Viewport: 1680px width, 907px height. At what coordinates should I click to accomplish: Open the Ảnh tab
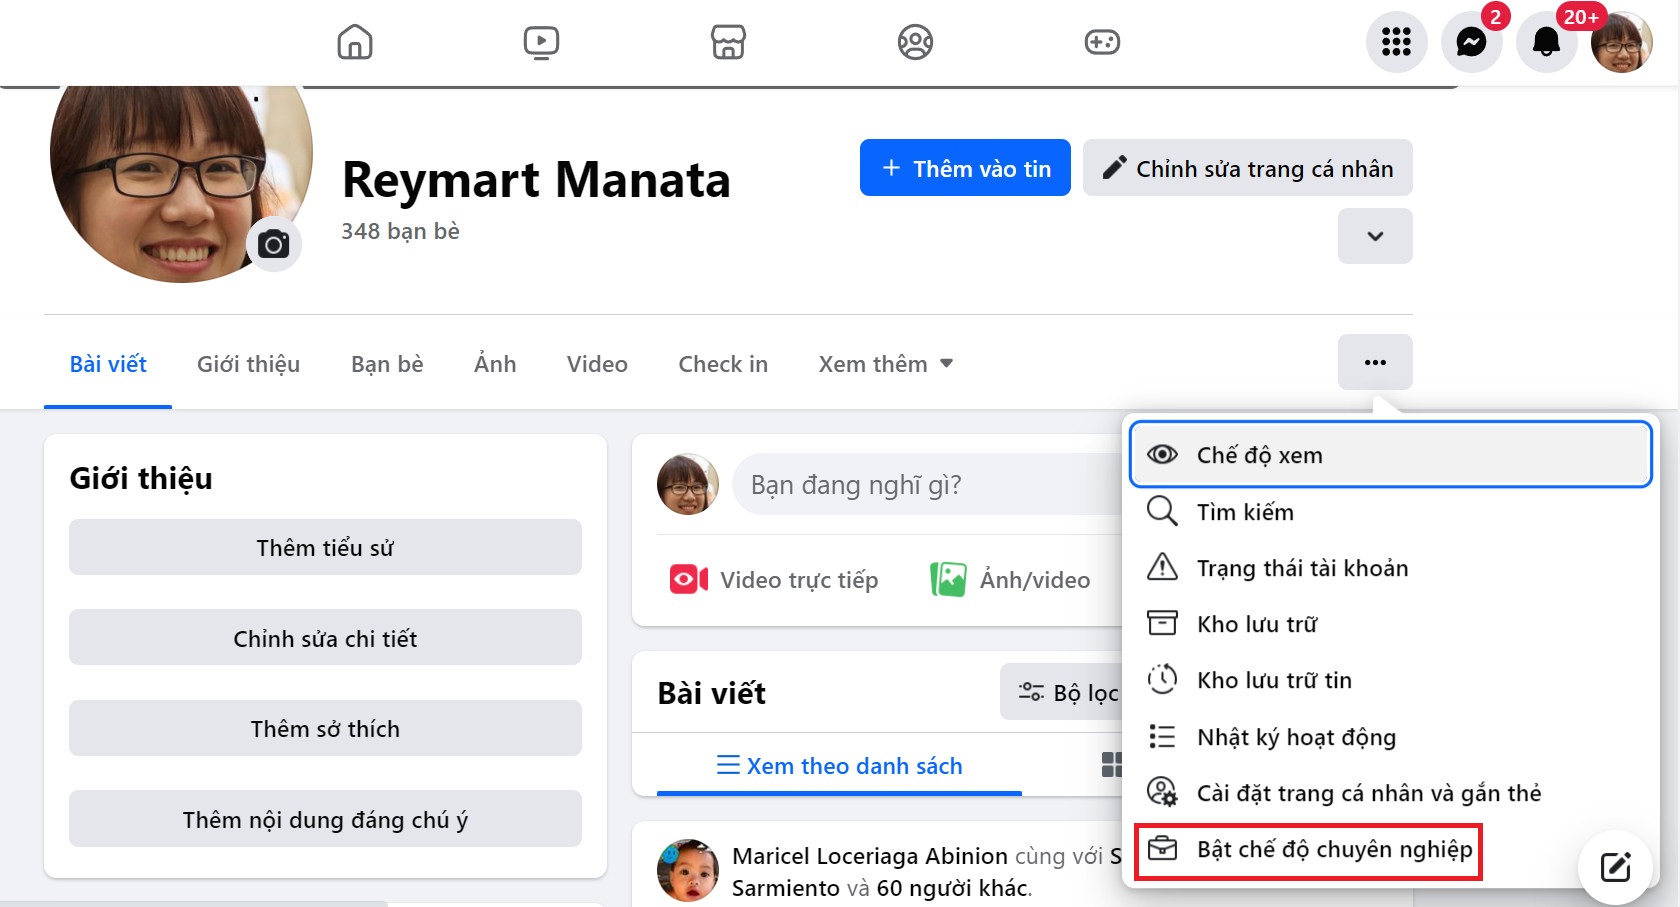click(x=495, y=364)
